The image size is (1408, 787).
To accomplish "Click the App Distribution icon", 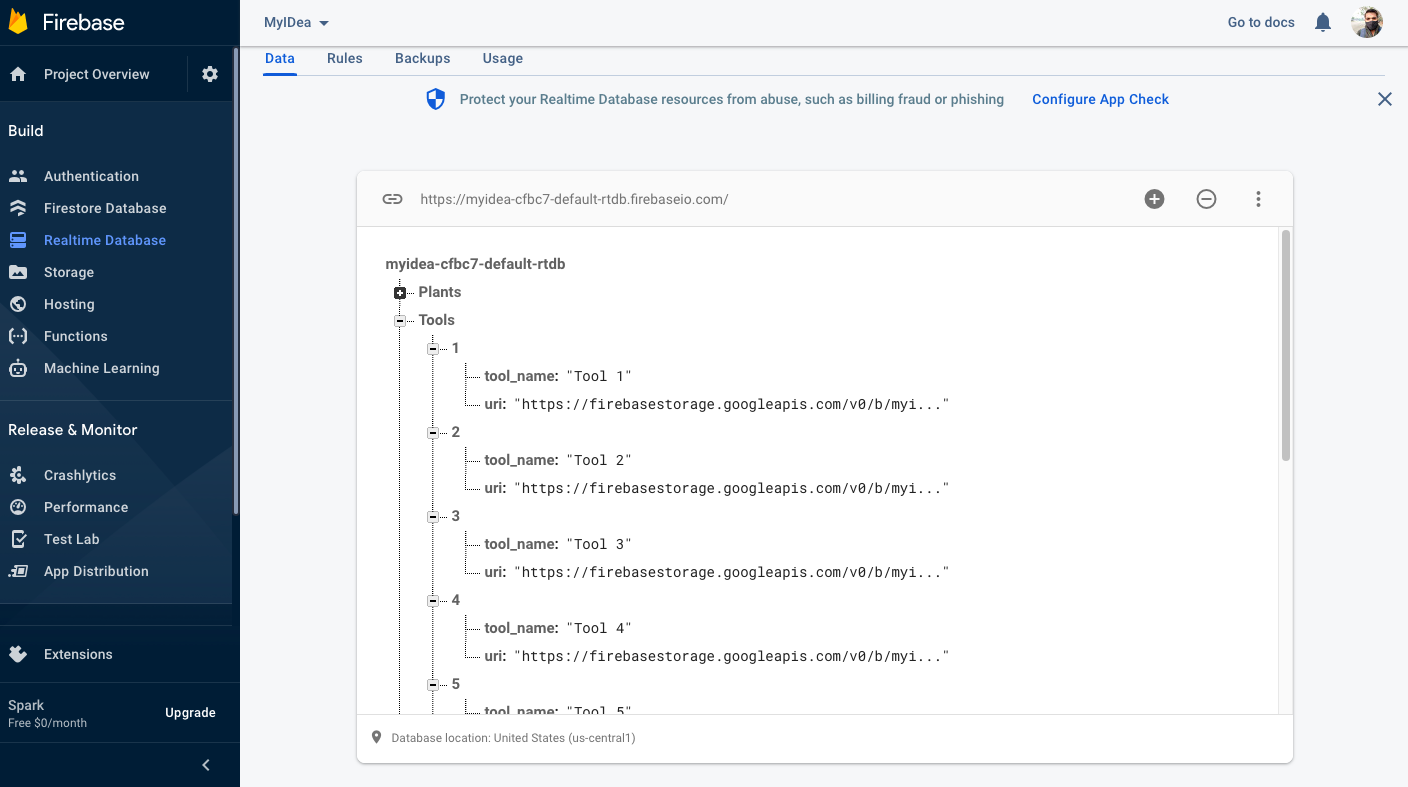I will tap(18, 571).
